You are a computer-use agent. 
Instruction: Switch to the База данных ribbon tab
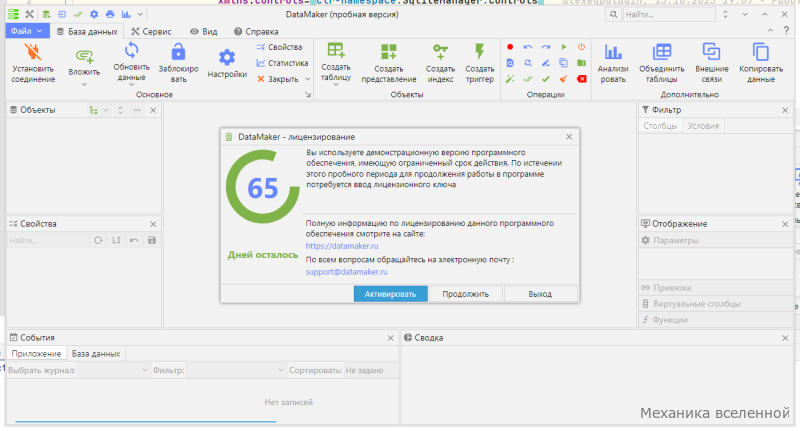(87, 32)
